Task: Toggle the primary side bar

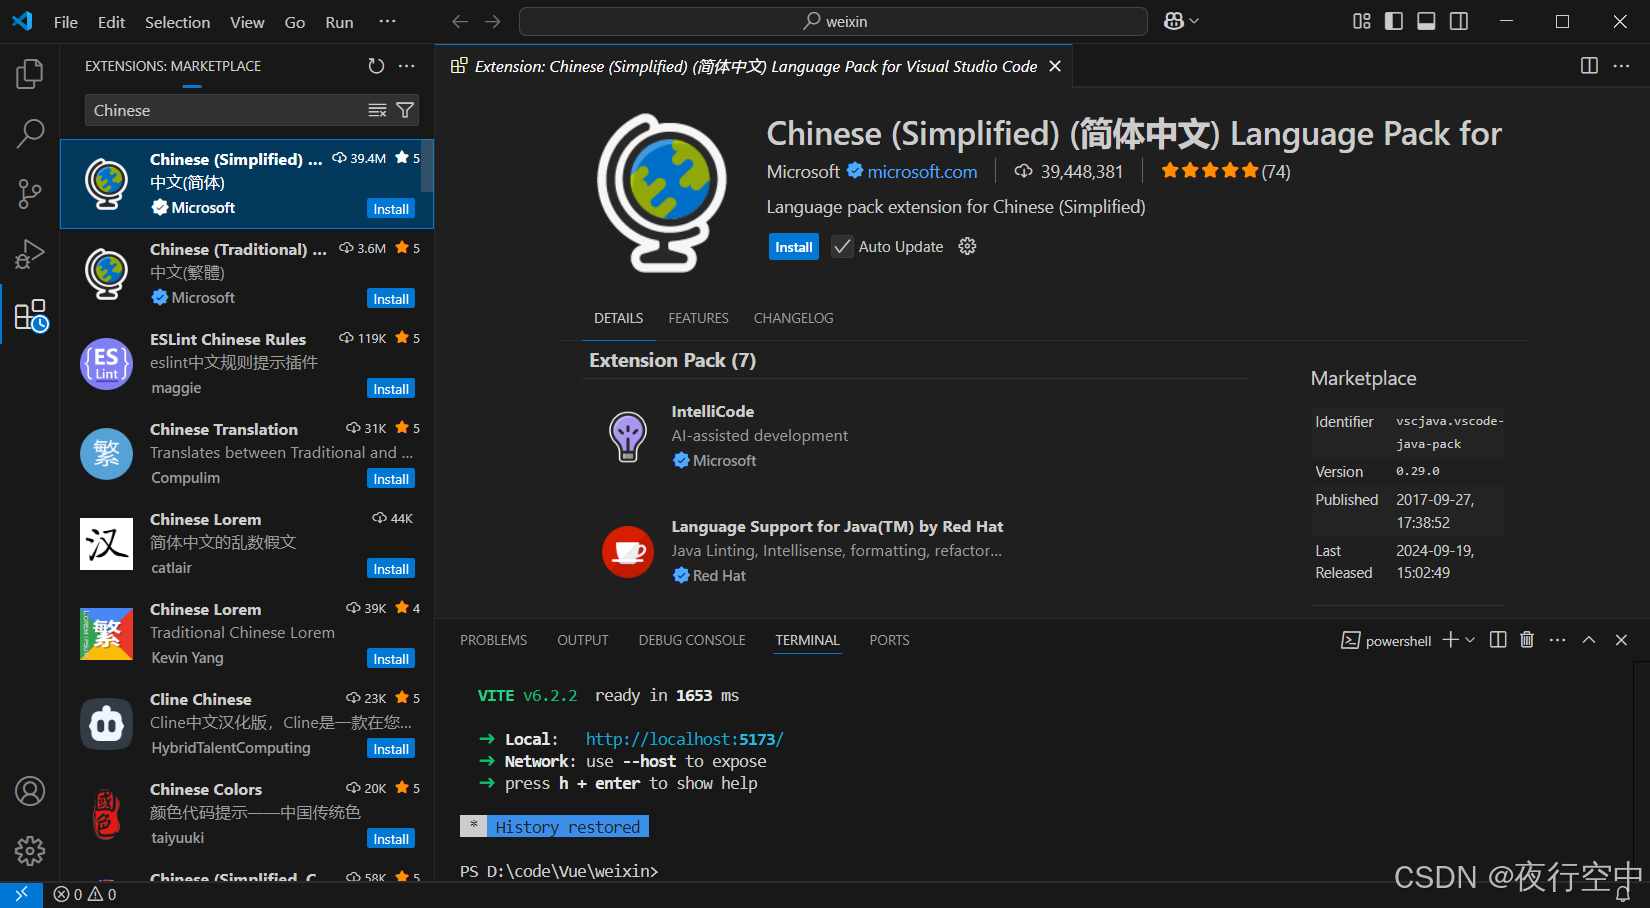Action: point(1394,21)
